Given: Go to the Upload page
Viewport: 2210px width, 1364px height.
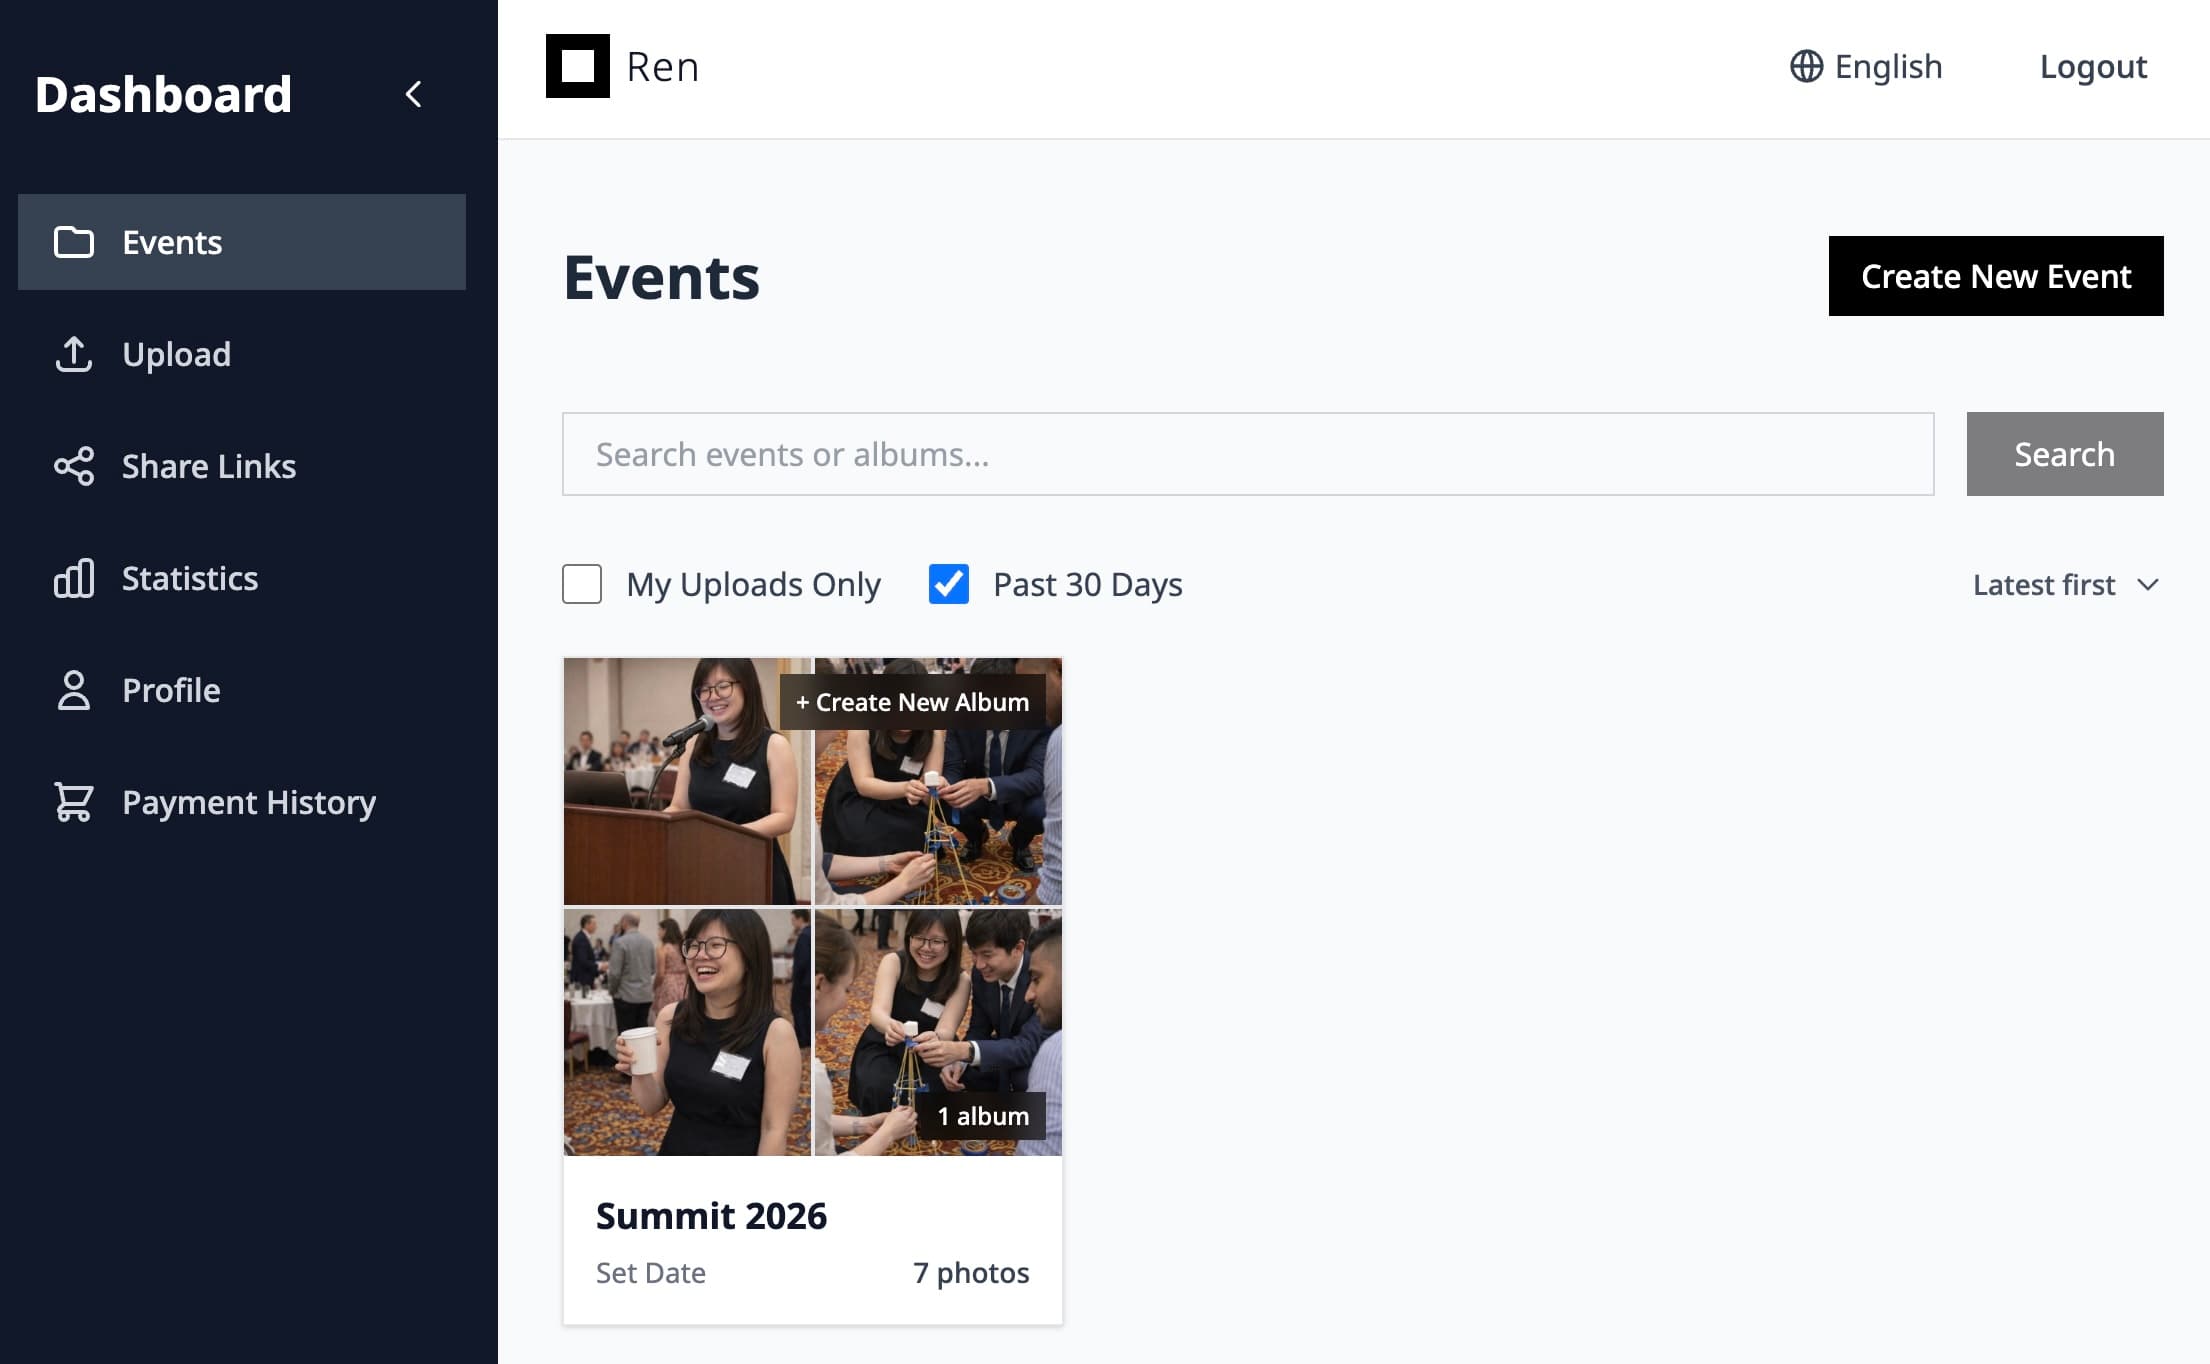Looking at the screenshot, I should point(242,354).
